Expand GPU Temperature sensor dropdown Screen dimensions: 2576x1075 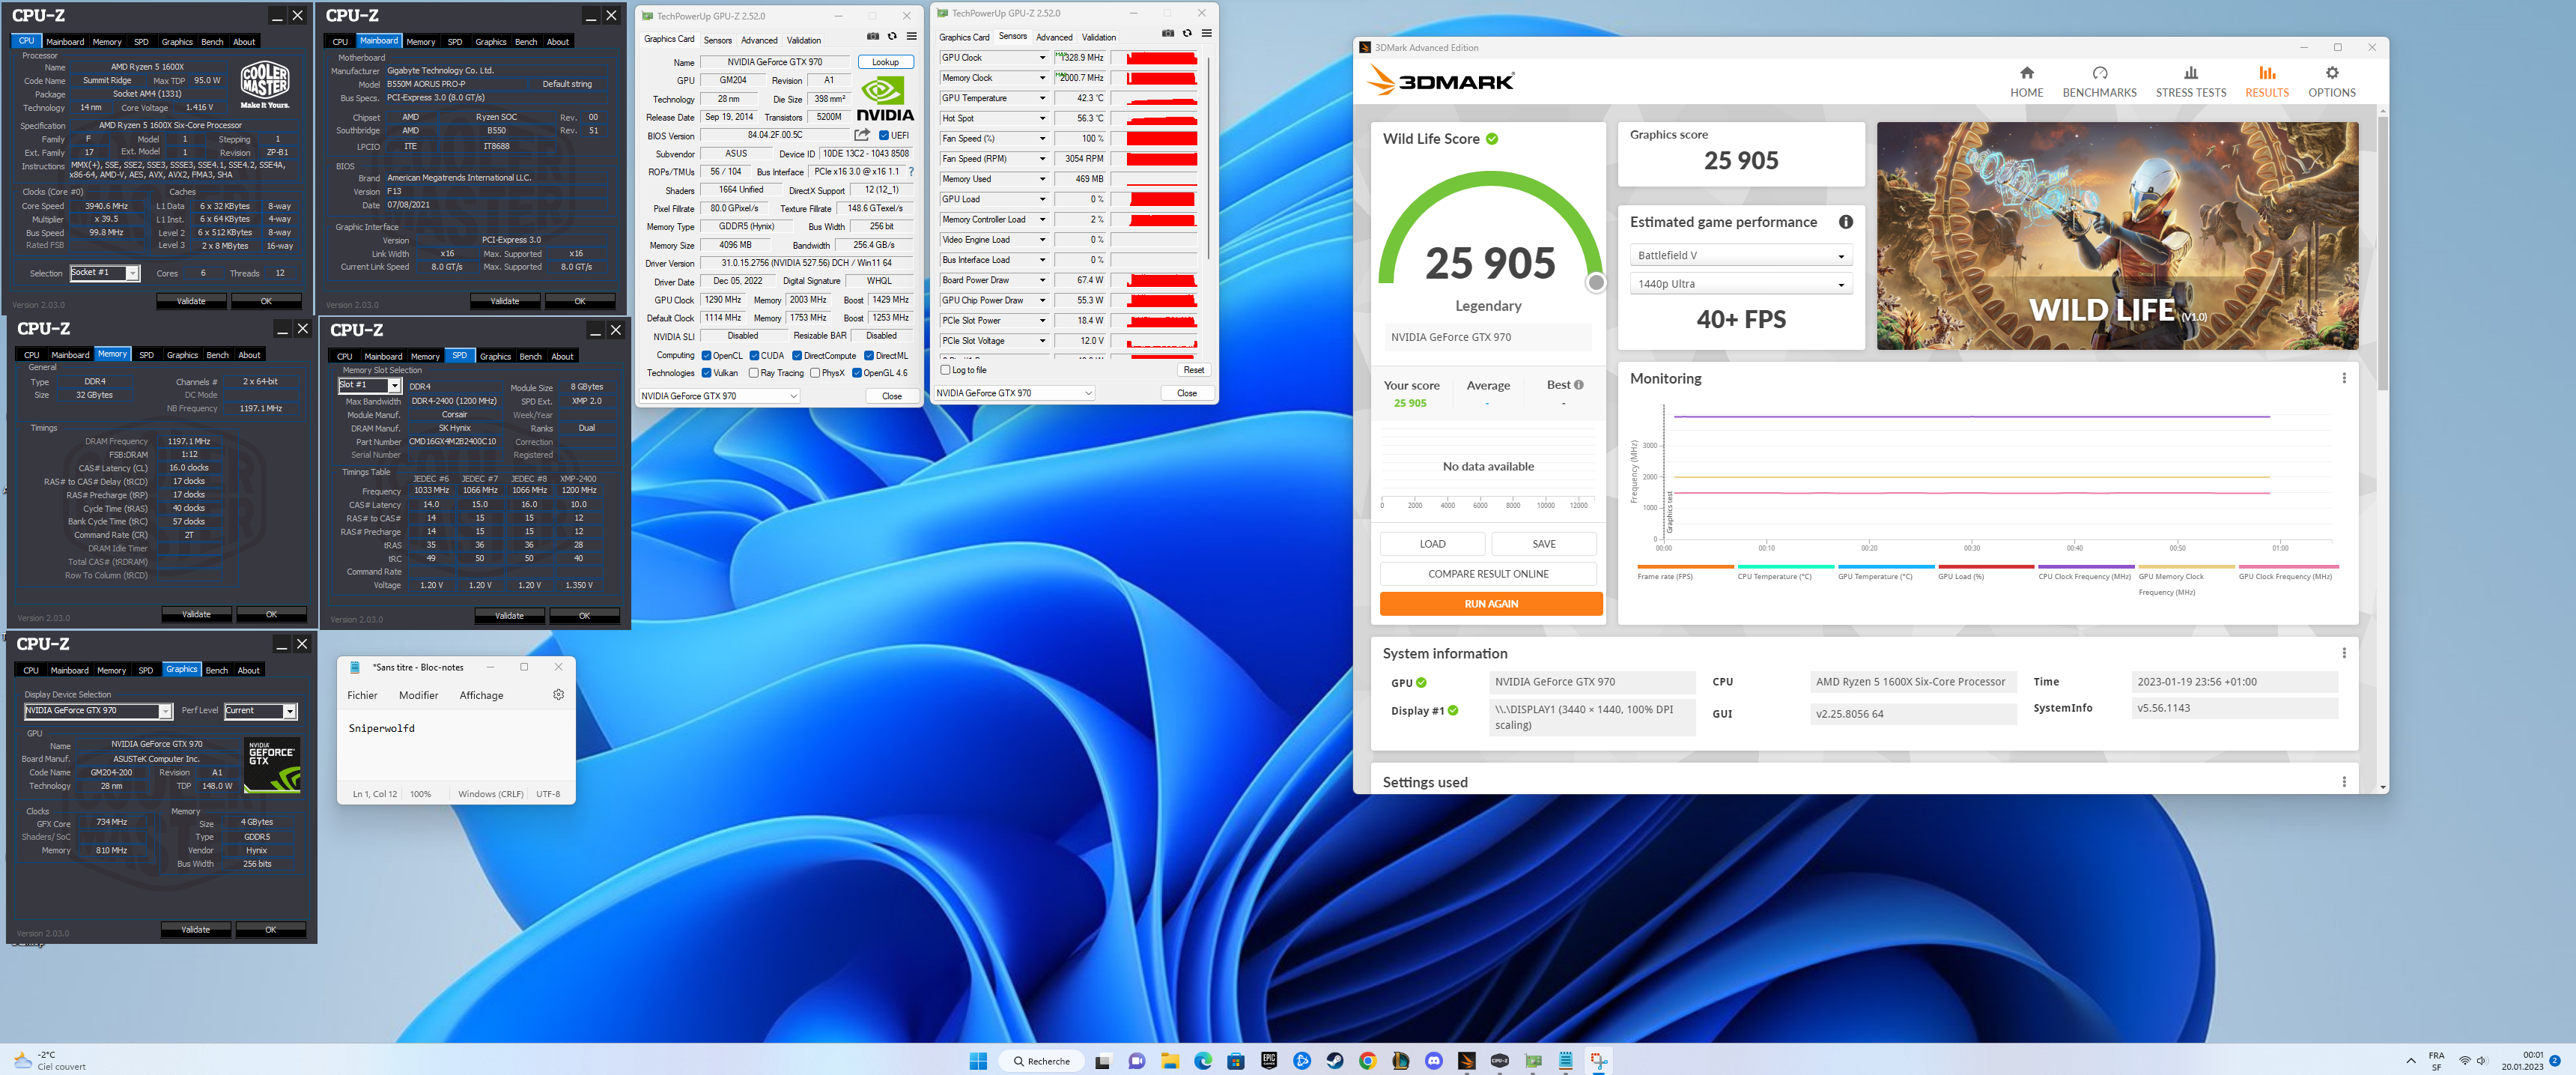tap(1042, 98)
